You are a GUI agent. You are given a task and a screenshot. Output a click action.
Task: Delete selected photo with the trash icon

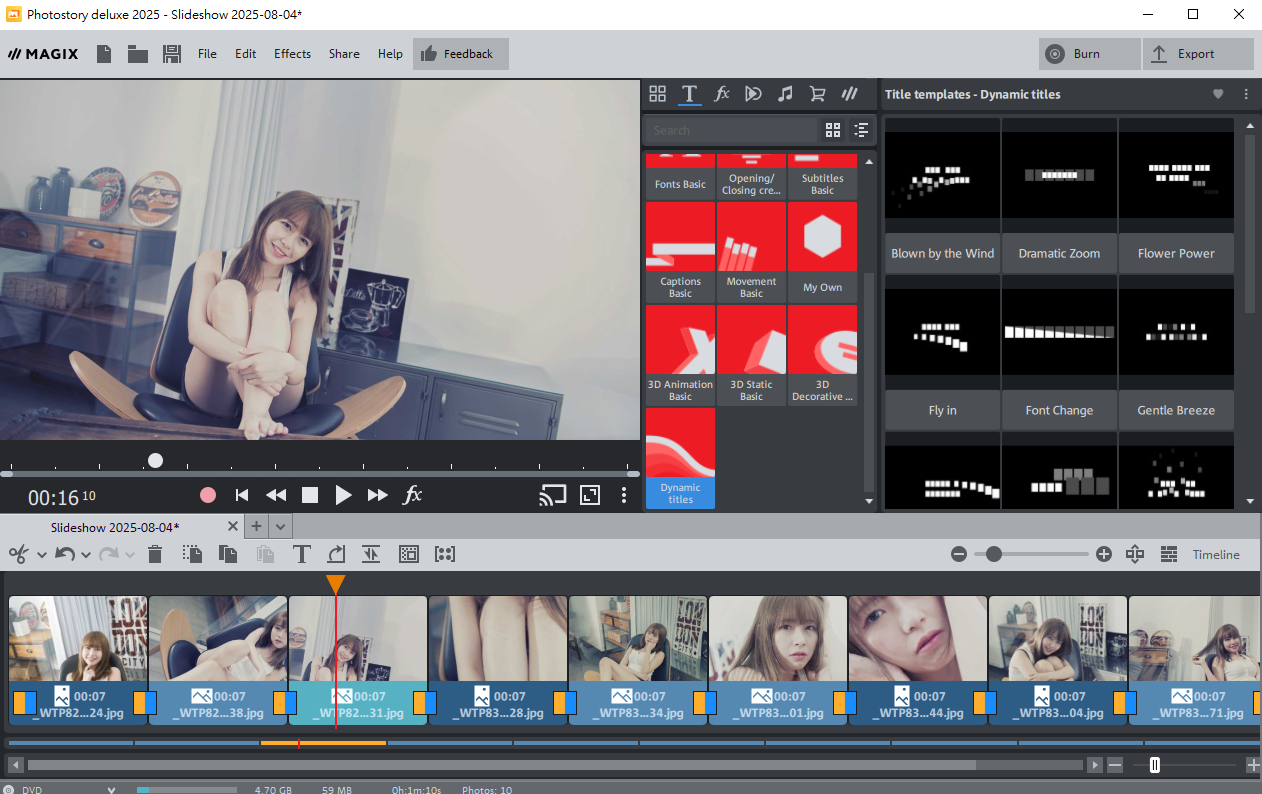pyautogui.click(x=155, y=554)
